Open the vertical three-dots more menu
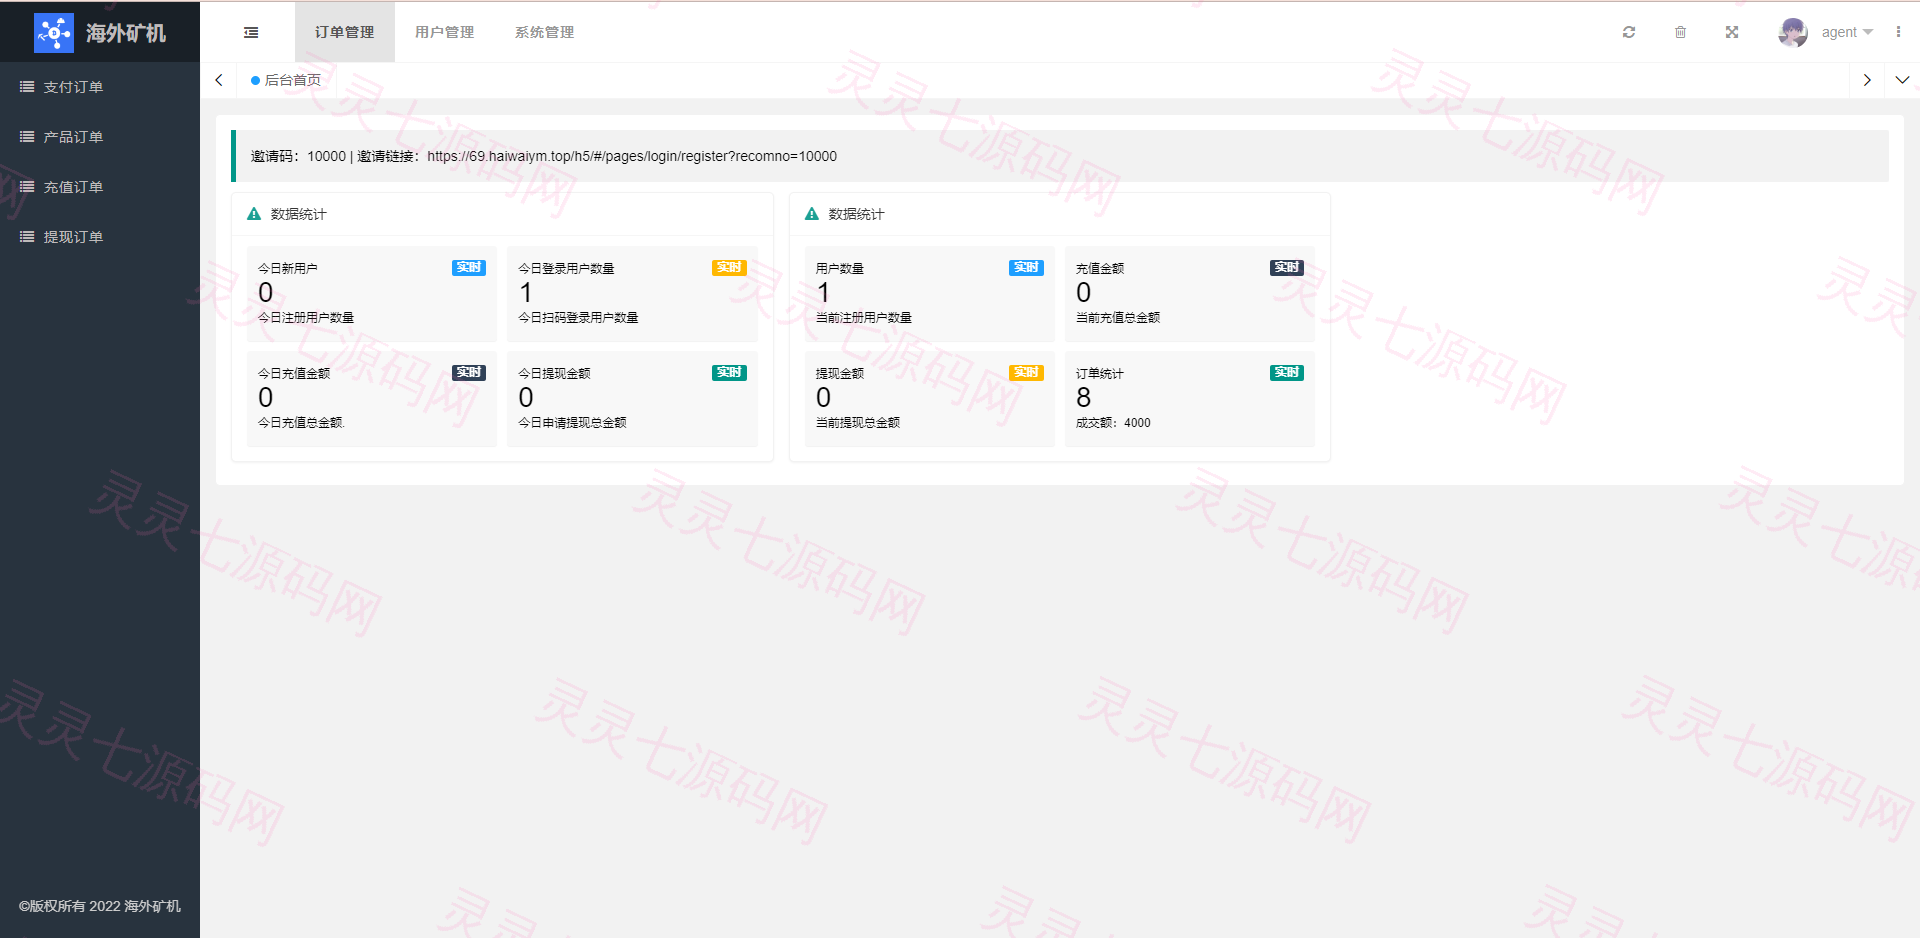 pyautogui.click(x=1898, y=32)
